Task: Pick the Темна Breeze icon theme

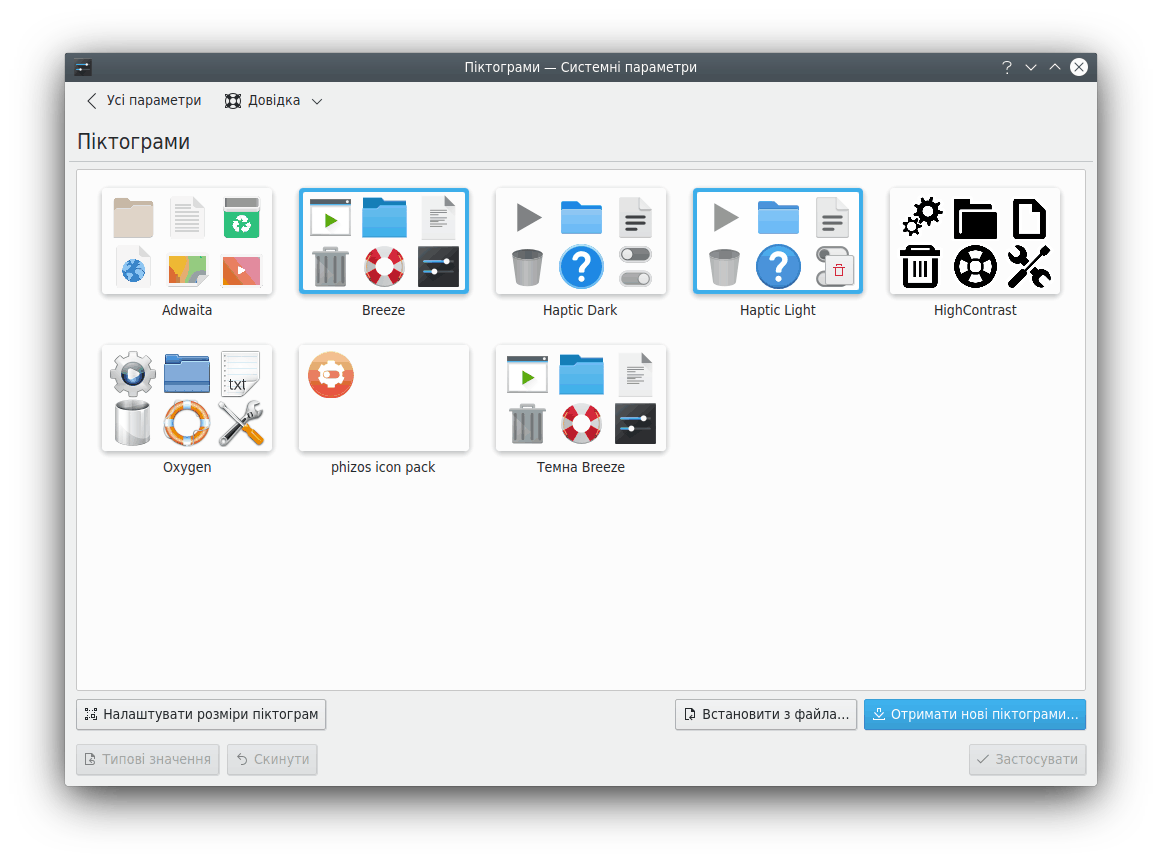Action: pos(581,398)
